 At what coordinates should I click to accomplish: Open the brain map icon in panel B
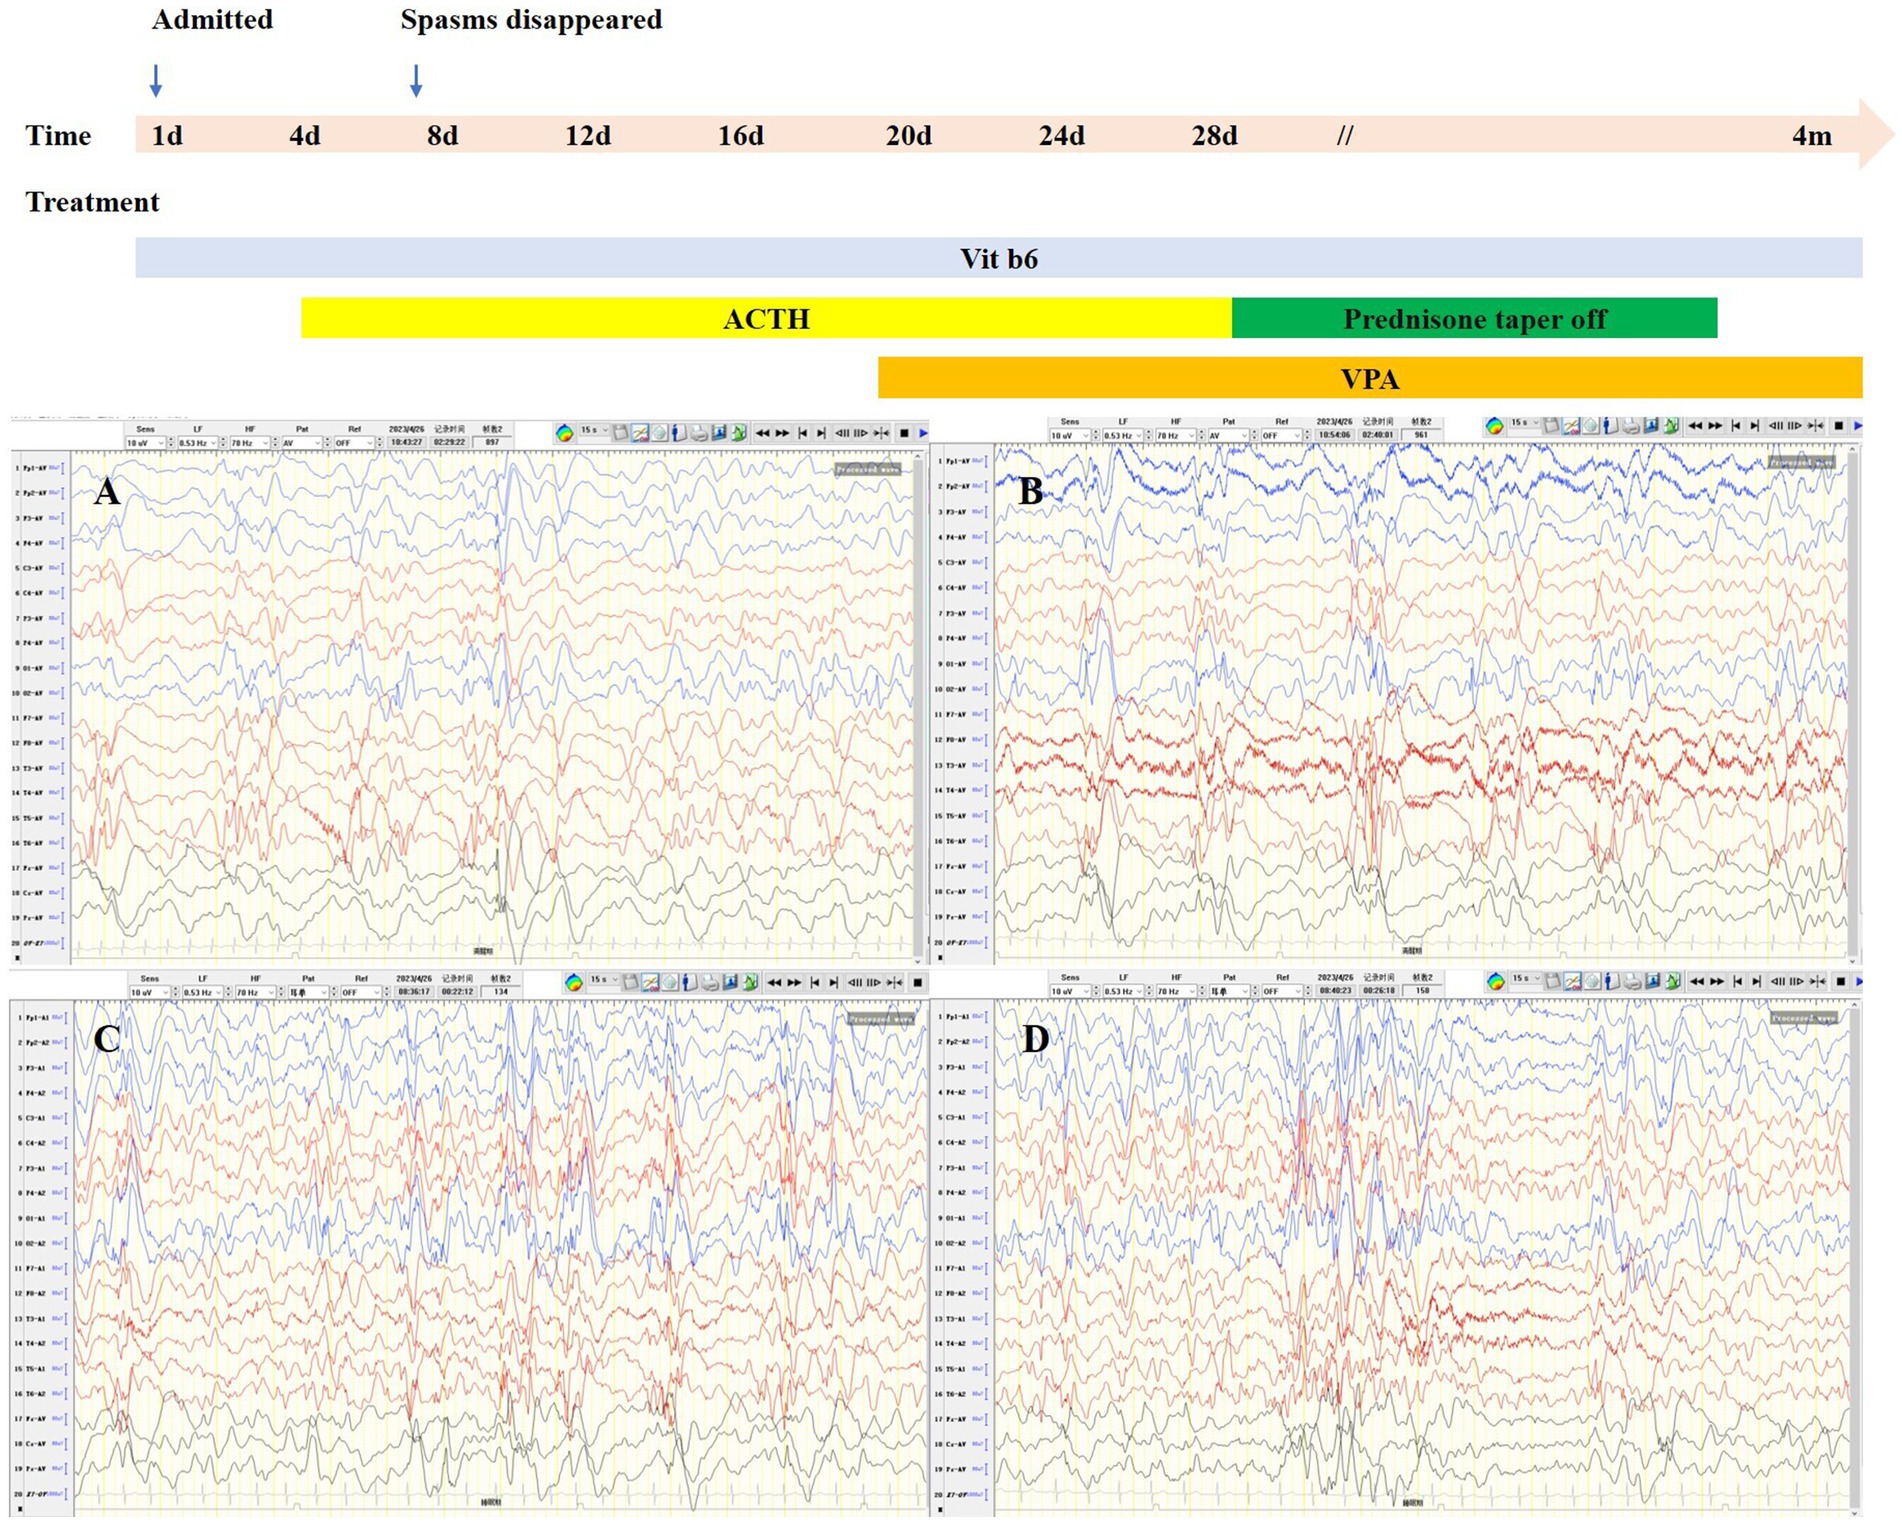[1494, 426]
